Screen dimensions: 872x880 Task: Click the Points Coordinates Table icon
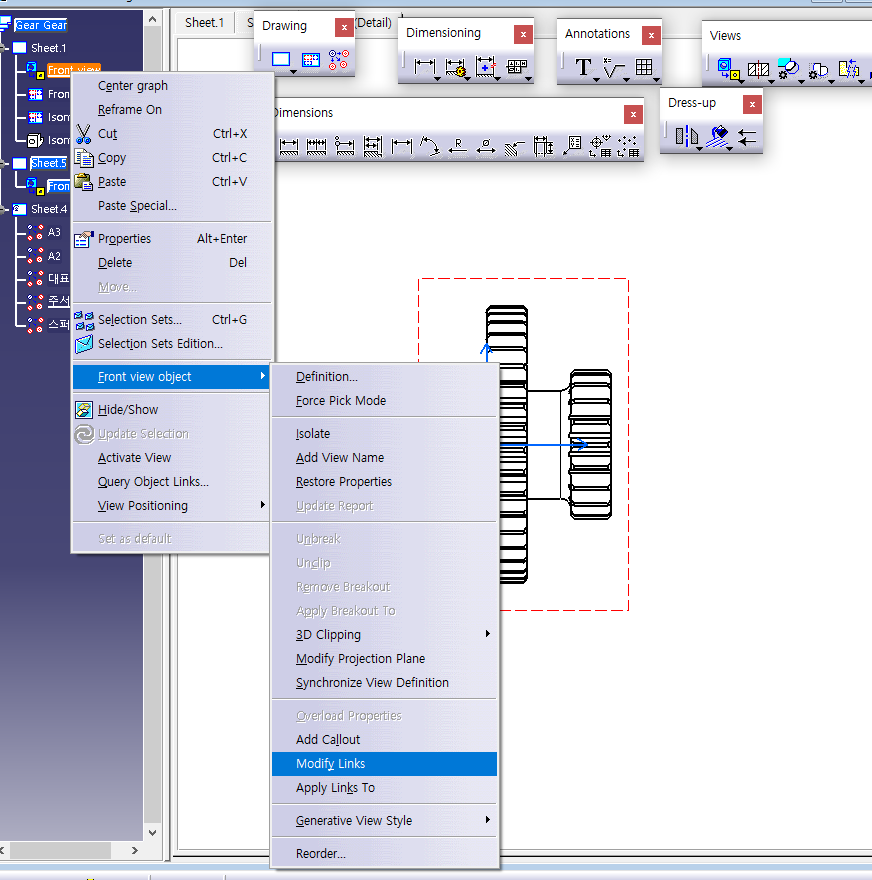click(628, 146)
